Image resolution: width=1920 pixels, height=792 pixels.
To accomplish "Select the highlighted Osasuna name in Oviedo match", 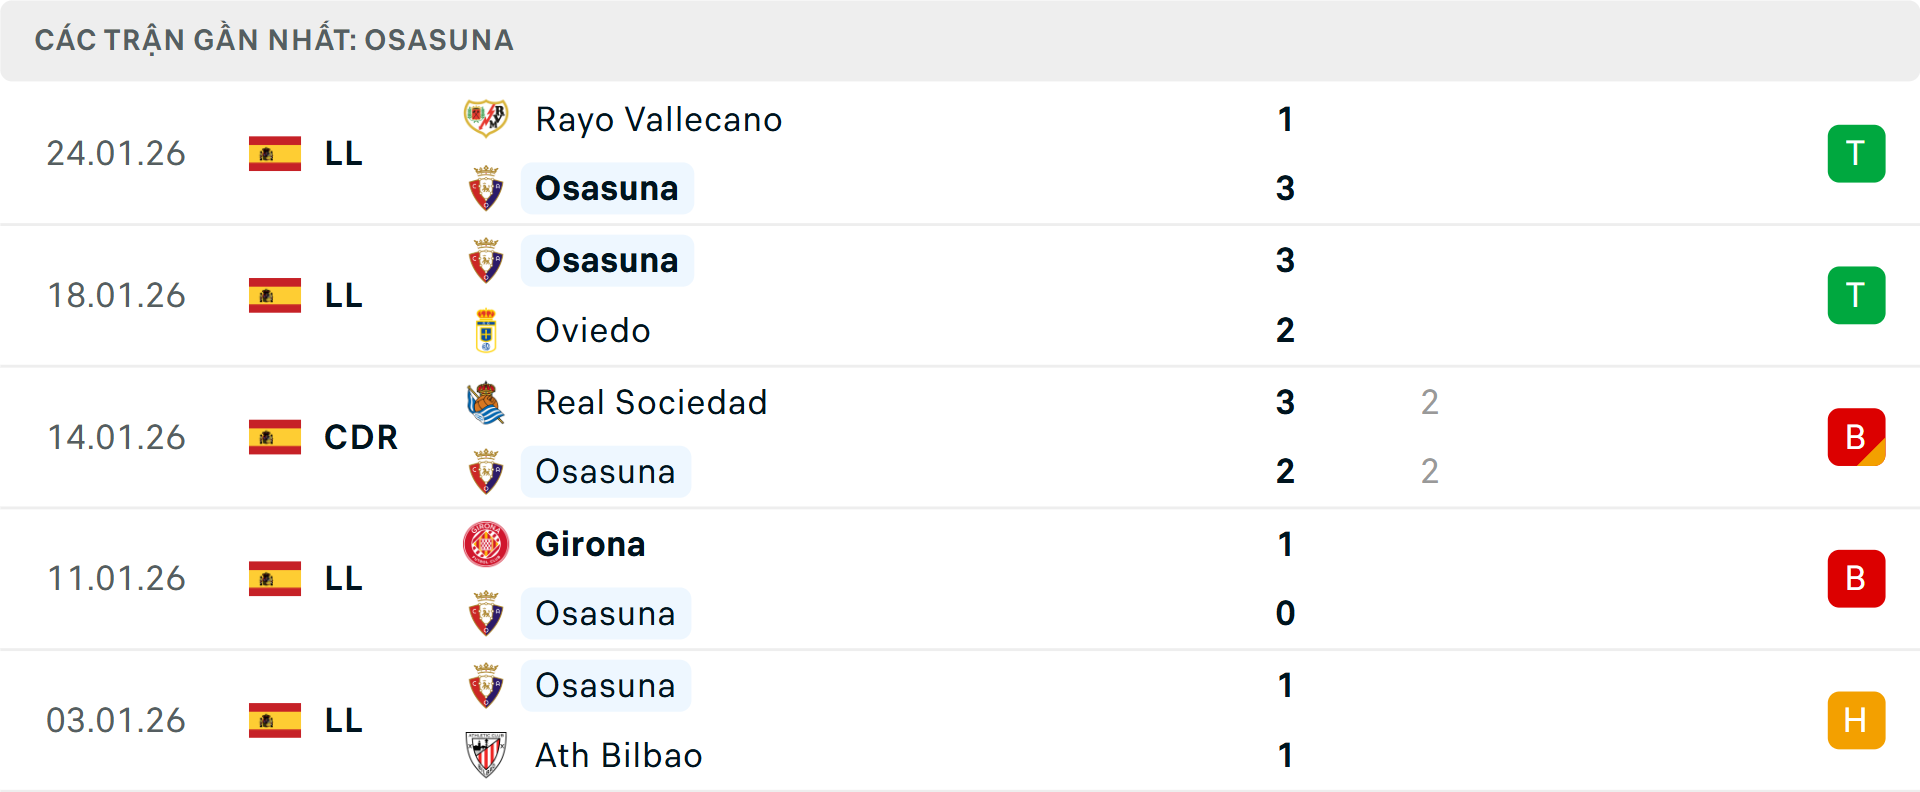I will click(x=606, y=260).
